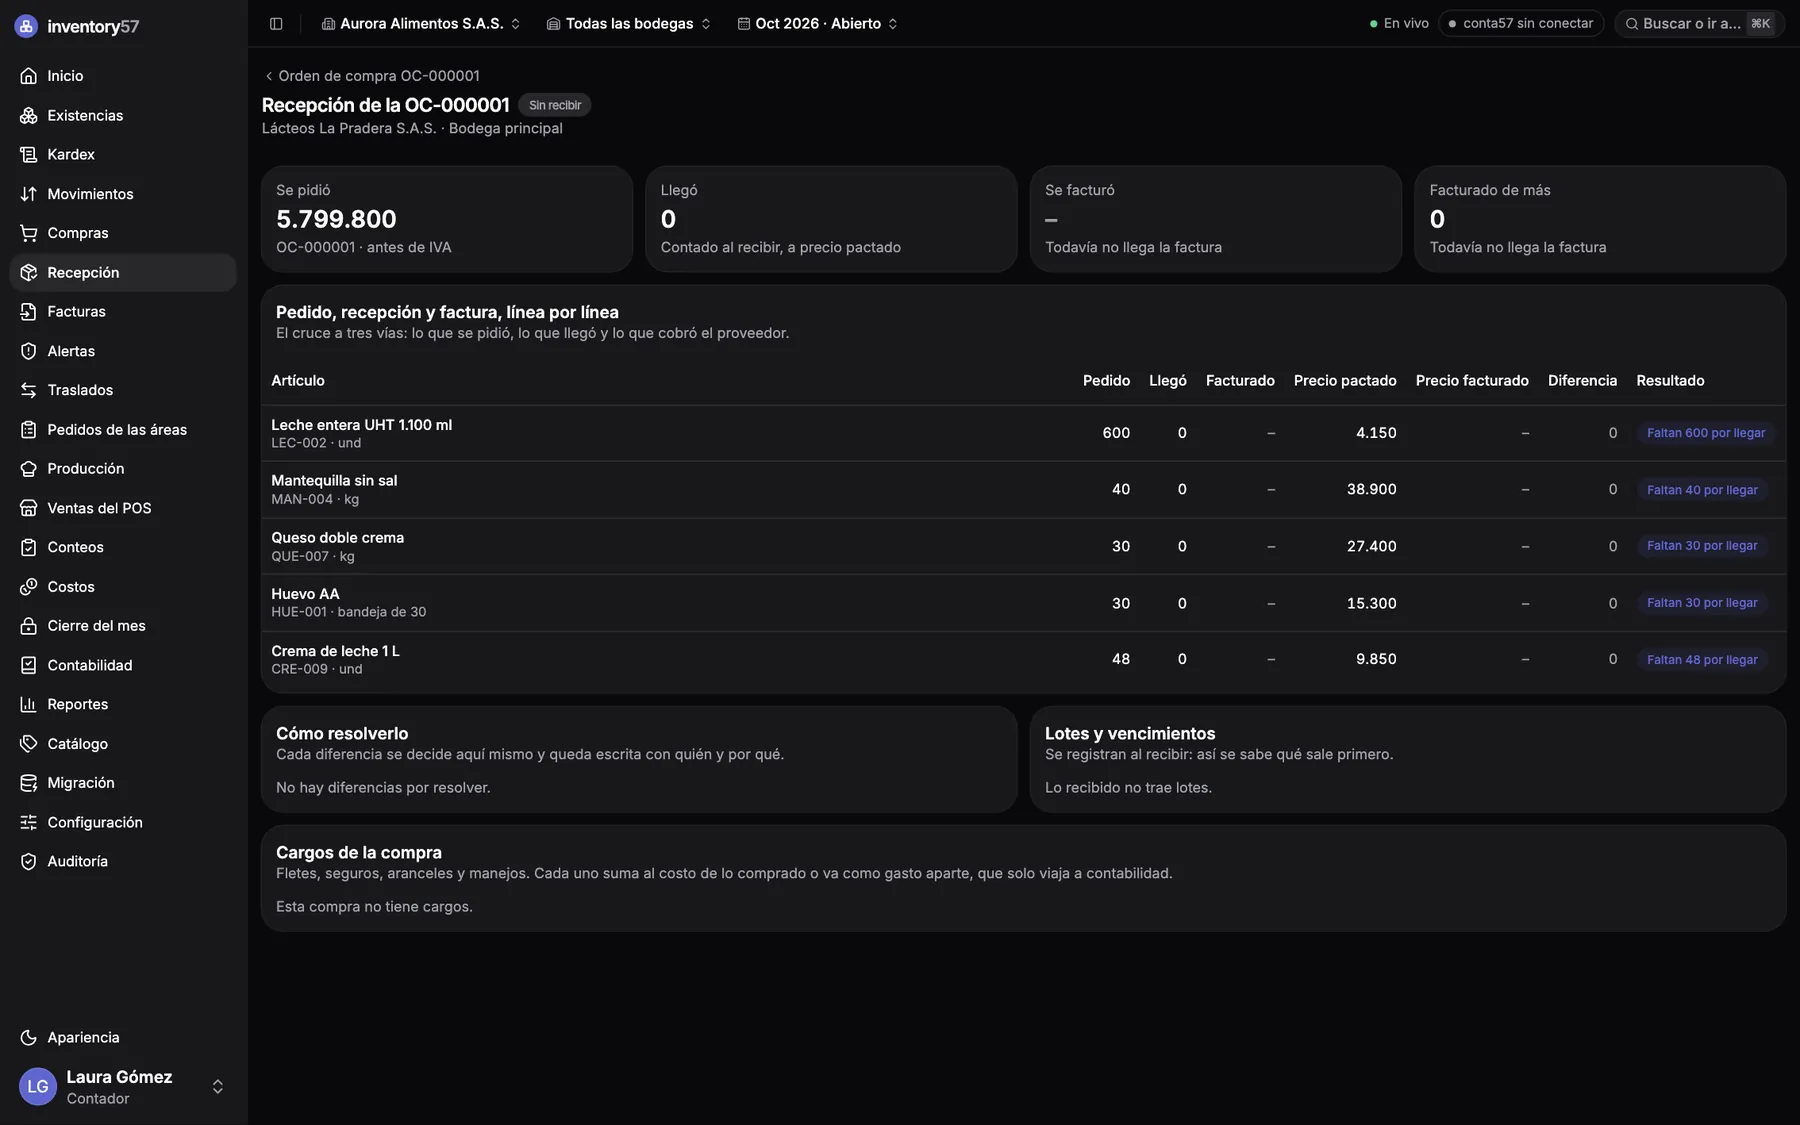Click the Faltan 600 por llegar badge
Image resolution: width=1800 pixels, height=1125 pixels.
click(1705, 433)
